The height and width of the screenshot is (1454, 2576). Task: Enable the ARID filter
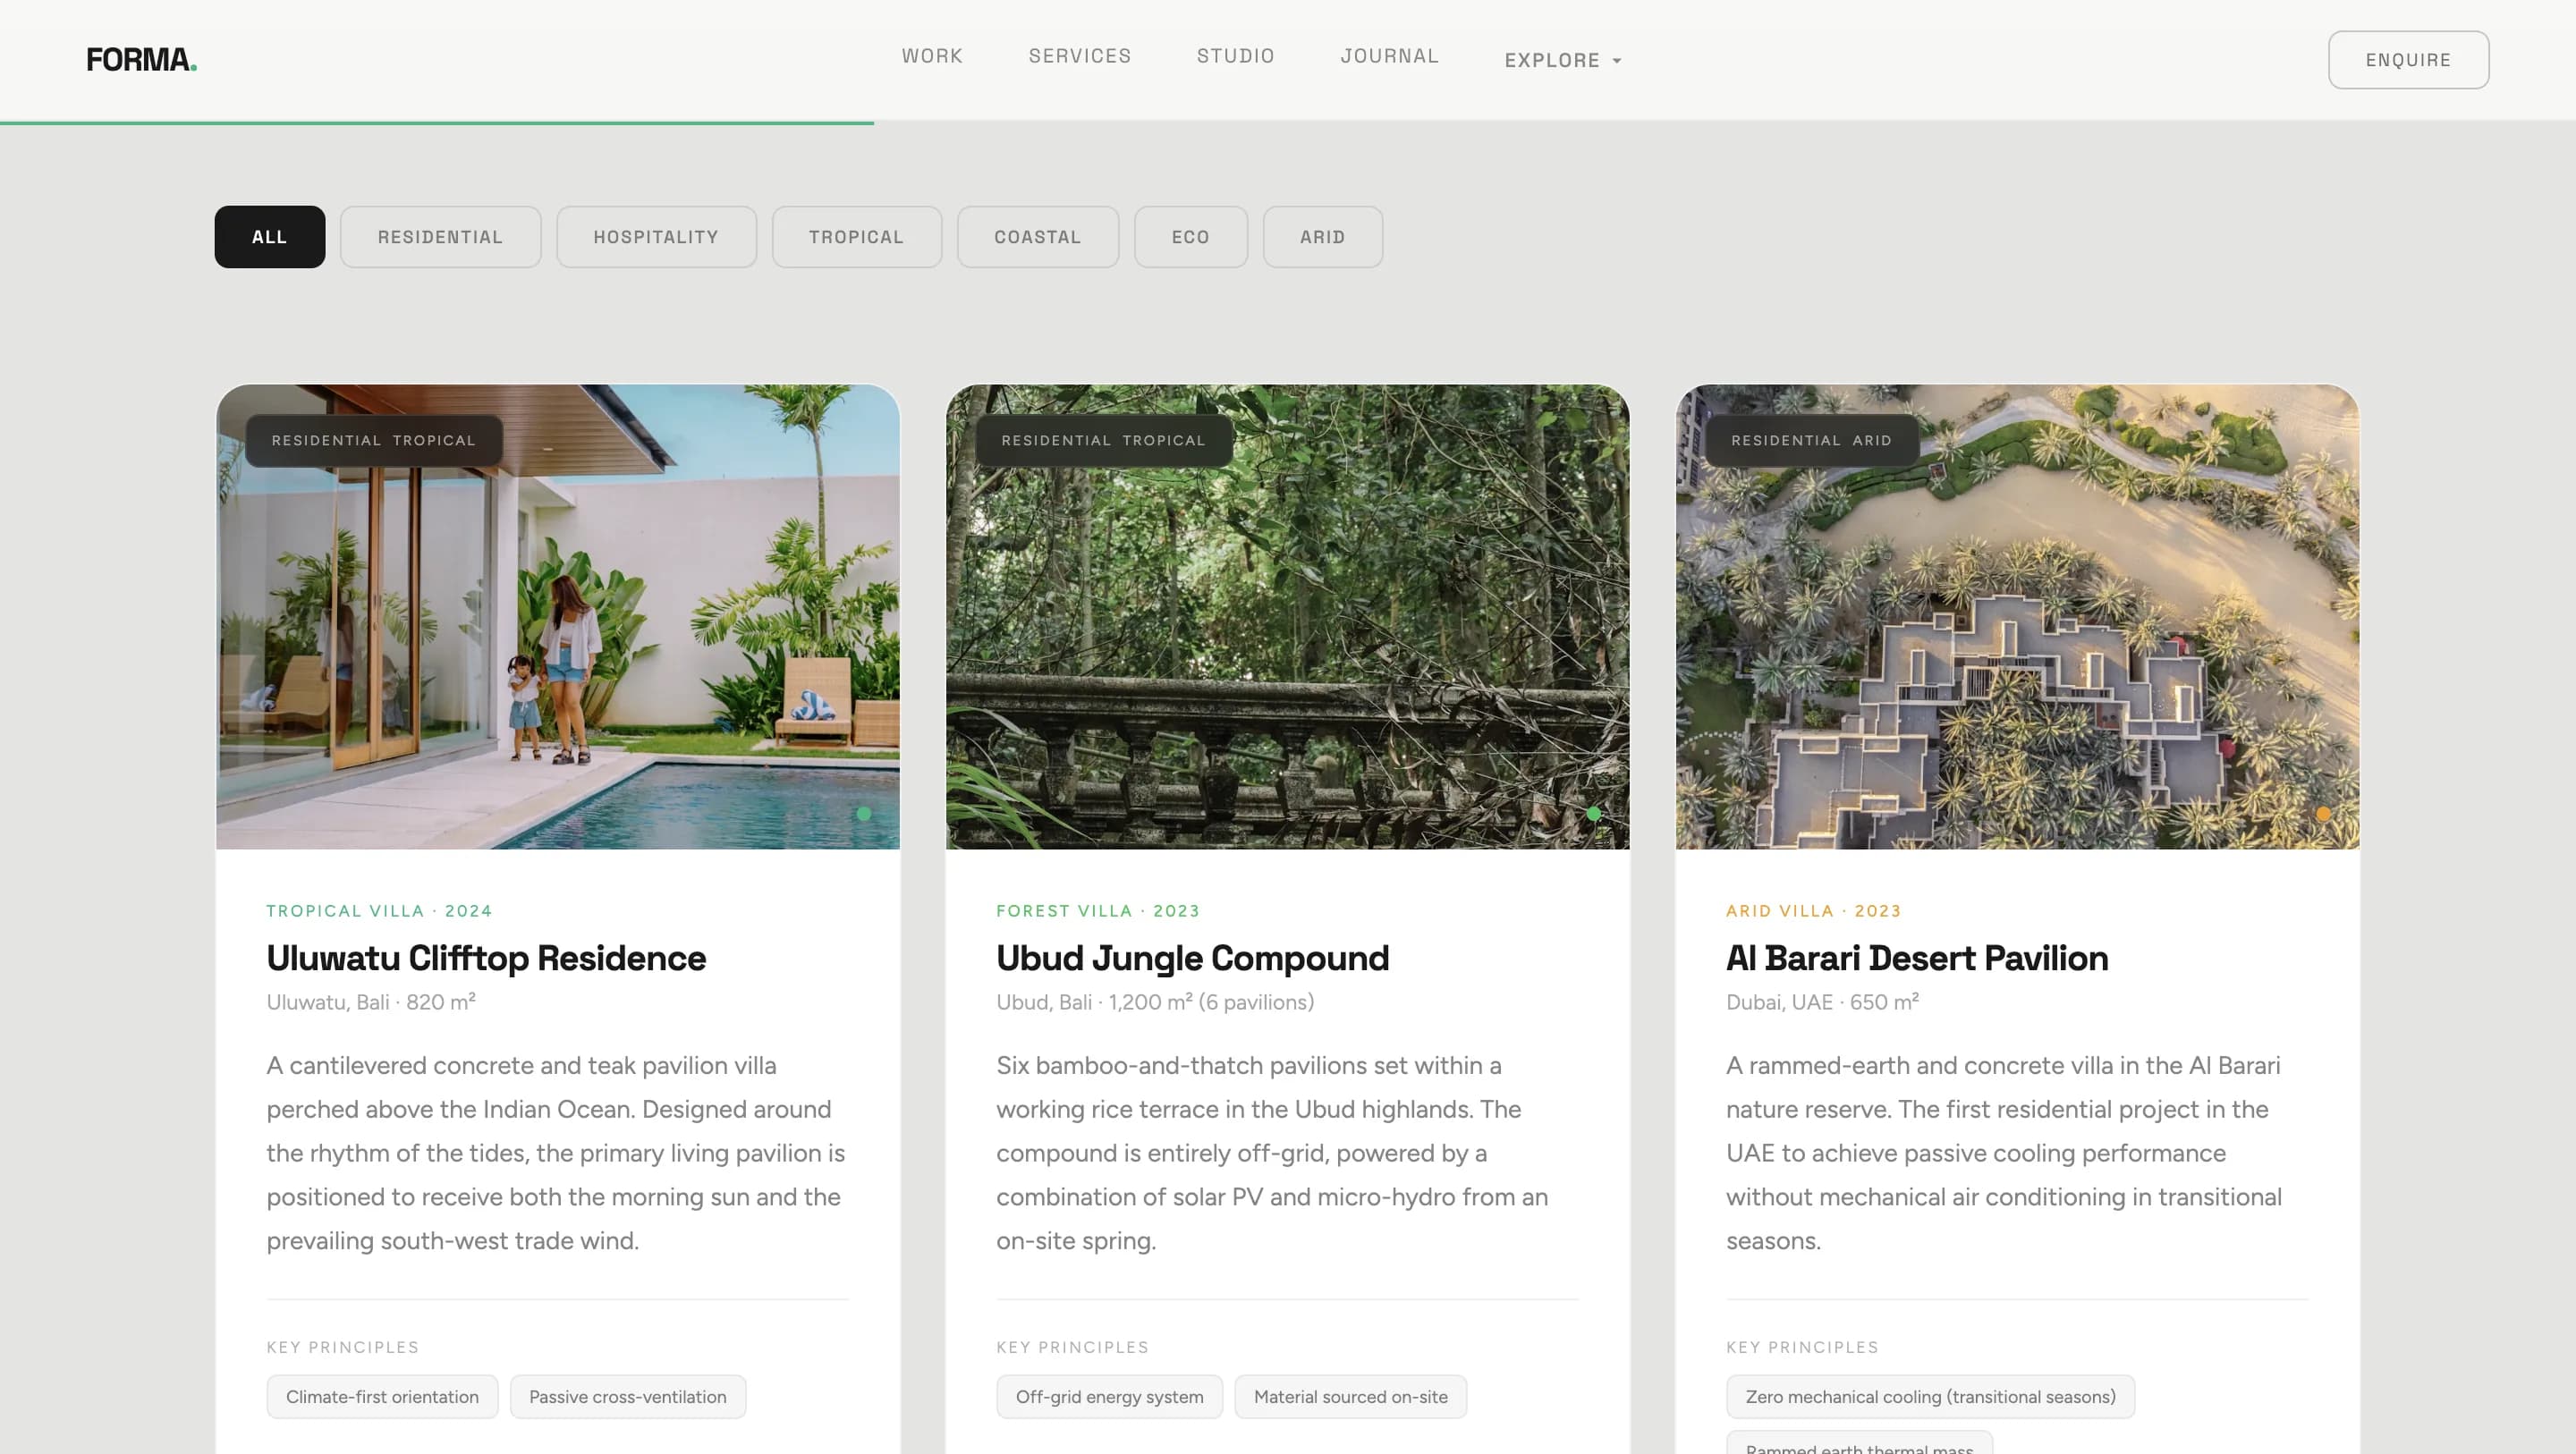1322,237
